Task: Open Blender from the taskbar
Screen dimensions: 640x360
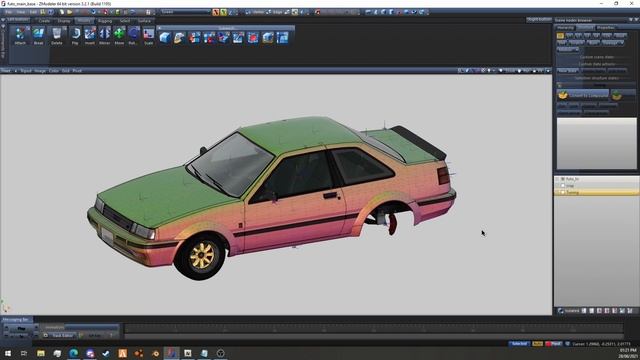Action: (155, 353)
